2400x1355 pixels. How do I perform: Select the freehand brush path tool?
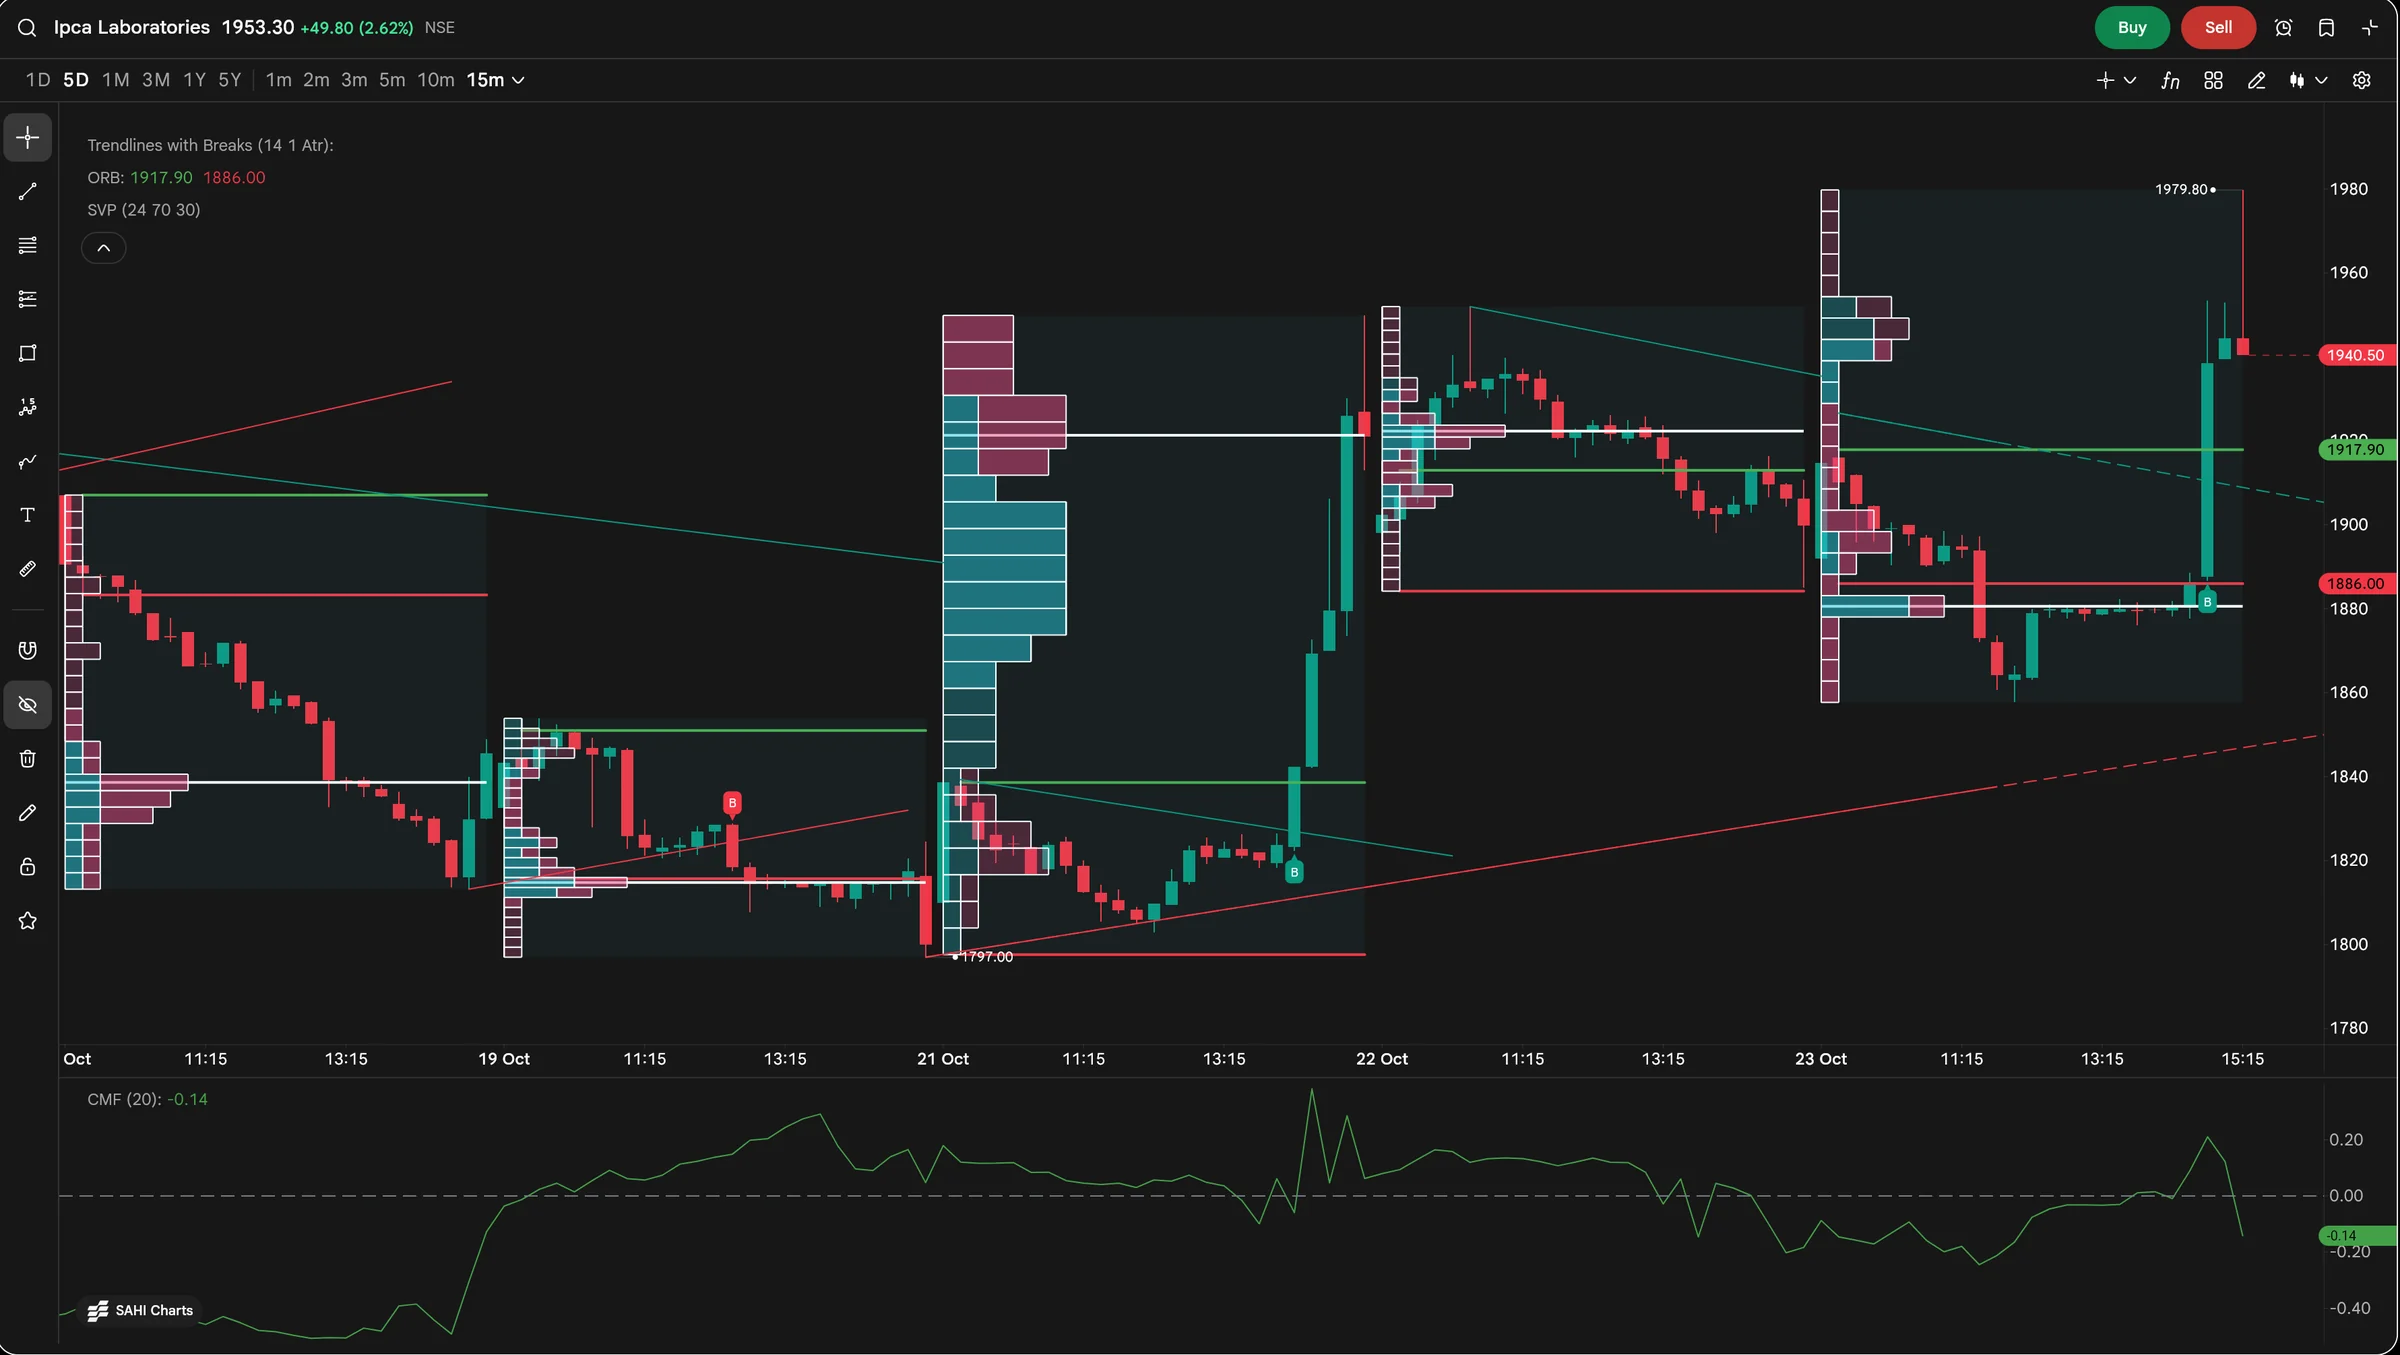point(28,461)
